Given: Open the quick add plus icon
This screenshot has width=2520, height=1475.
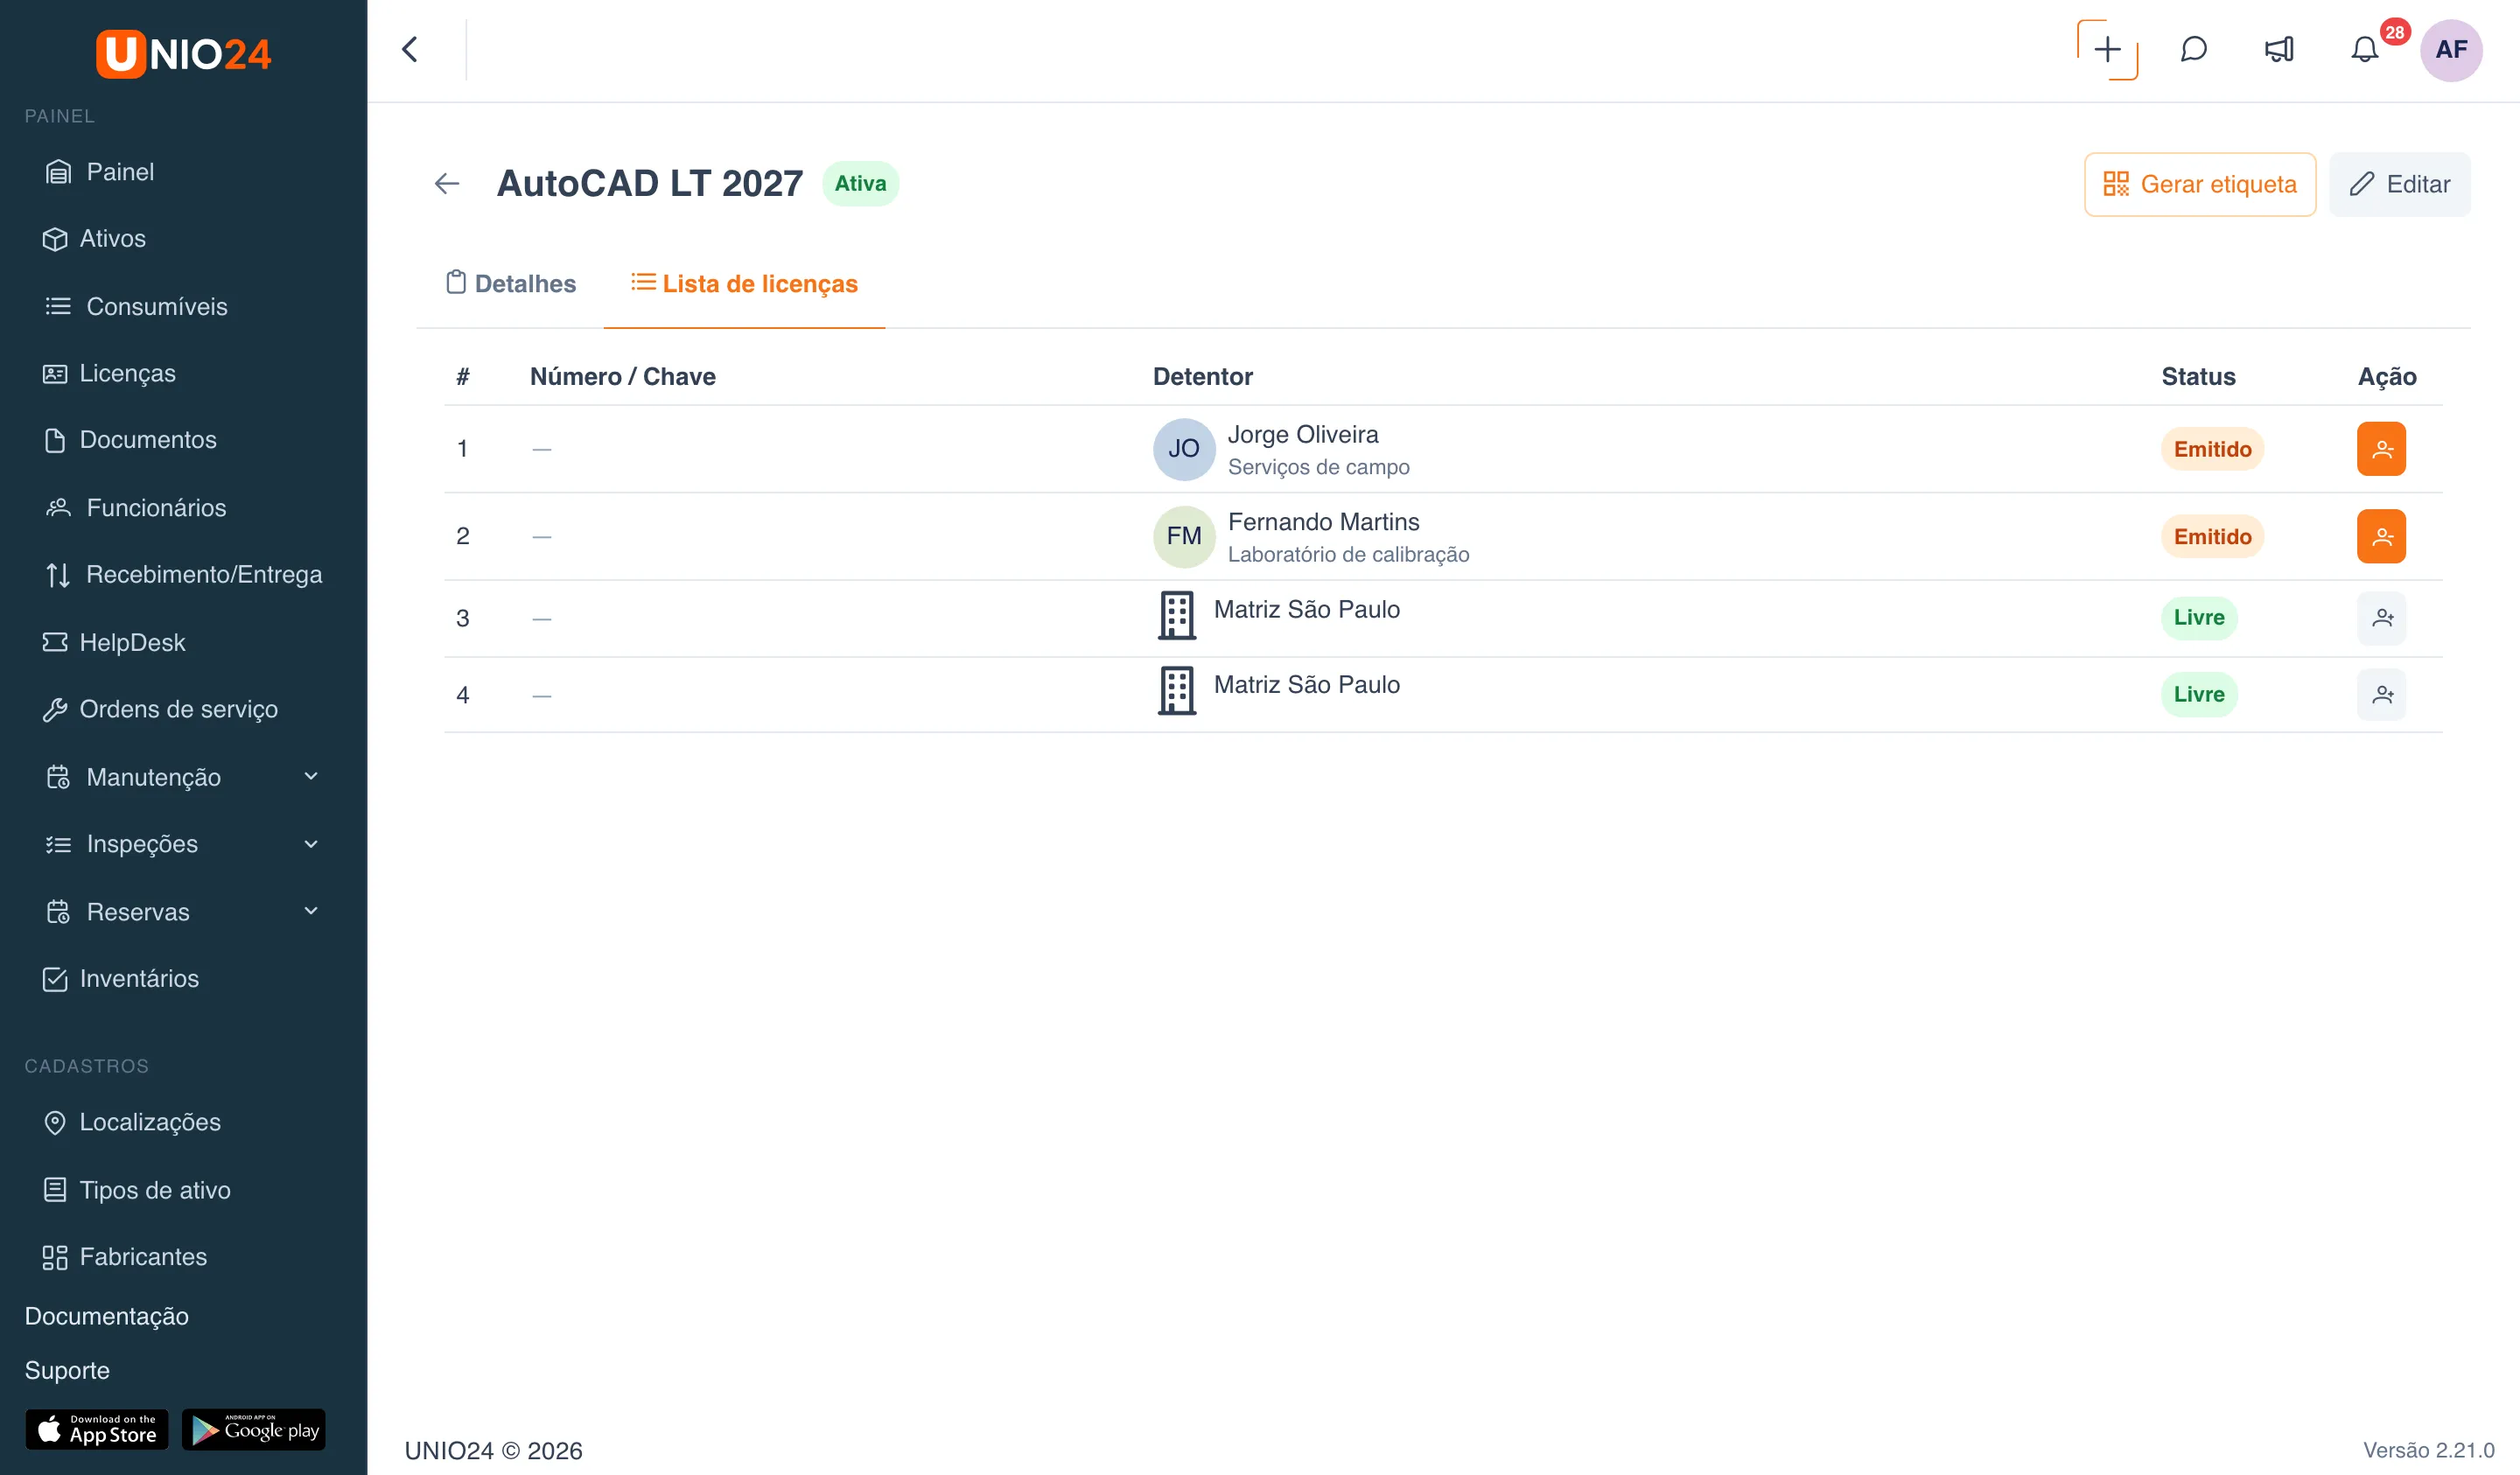Looking at the screenshot, I should 2107,49.
